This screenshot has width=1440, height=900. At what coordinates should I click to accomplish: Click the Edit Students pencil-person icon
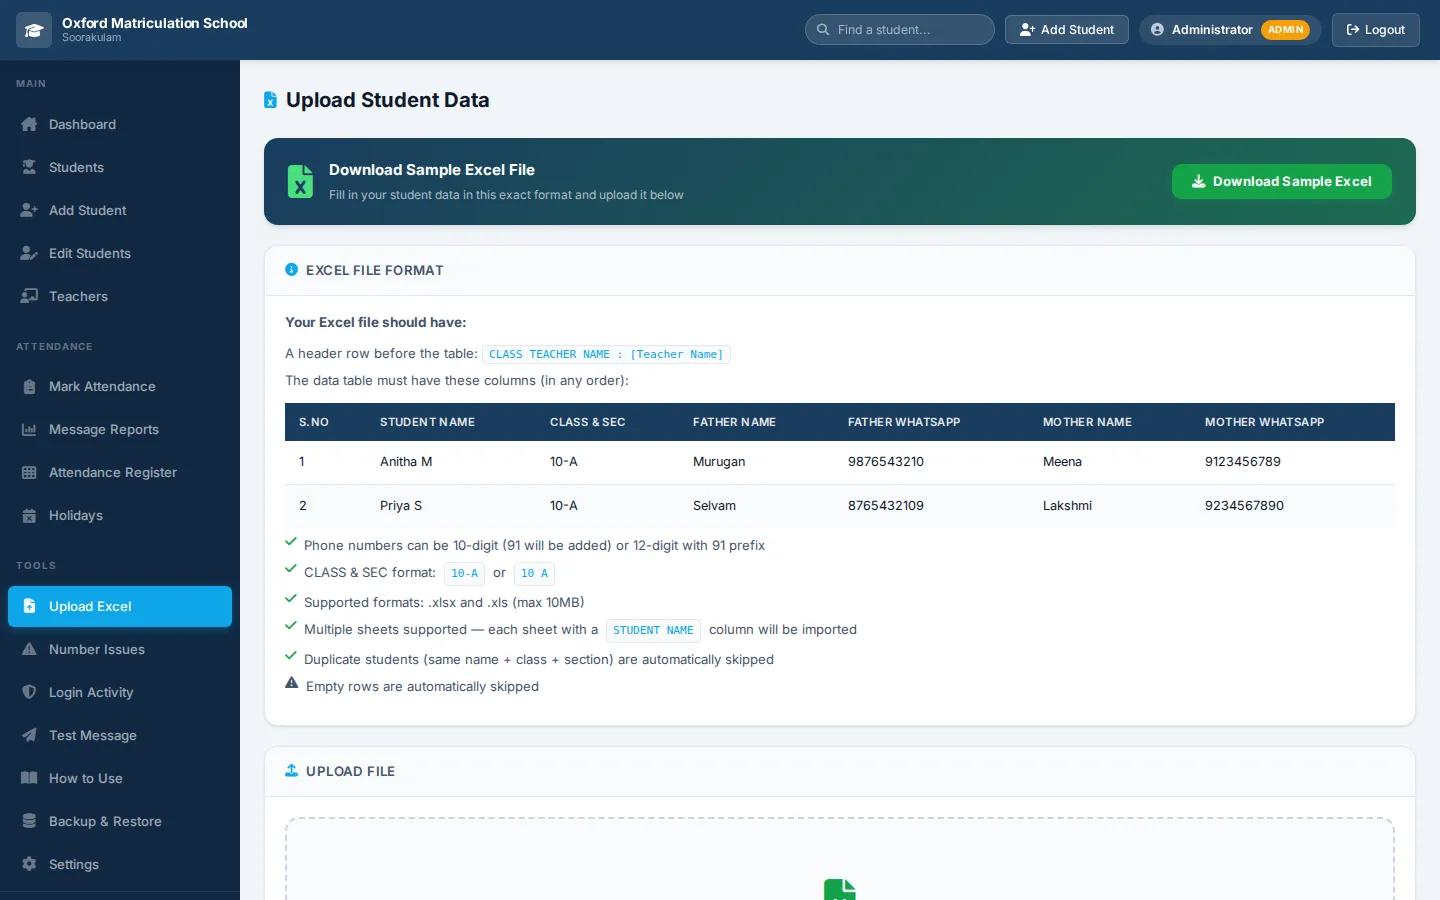[x=29, y=253]
